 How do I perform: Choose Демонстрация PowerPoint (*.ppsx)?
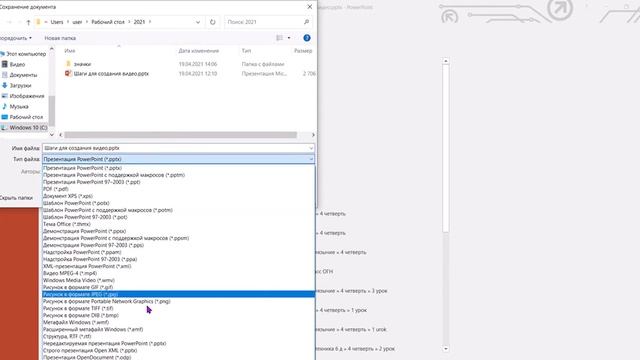click(x=178, y=231)
